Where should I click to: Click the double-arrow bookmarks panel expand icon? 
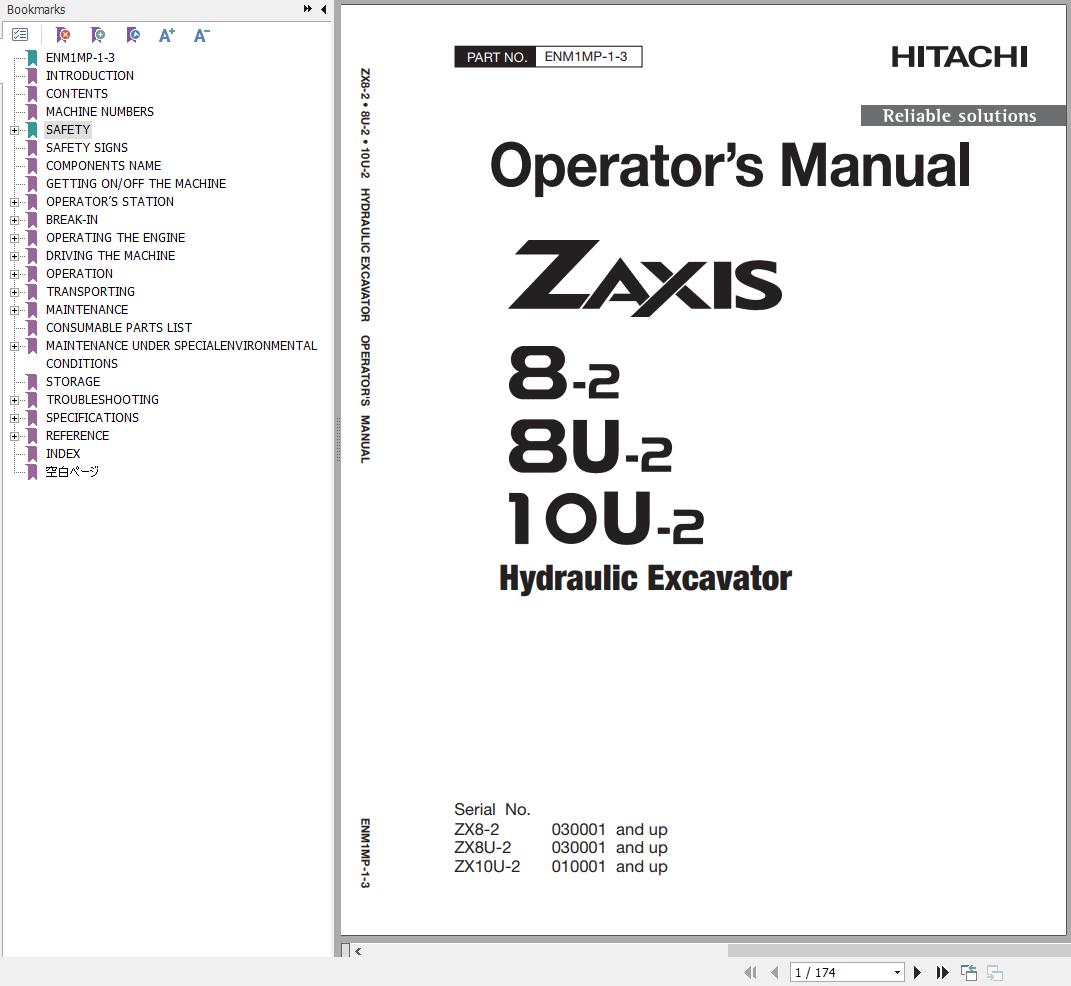point(308,9)
